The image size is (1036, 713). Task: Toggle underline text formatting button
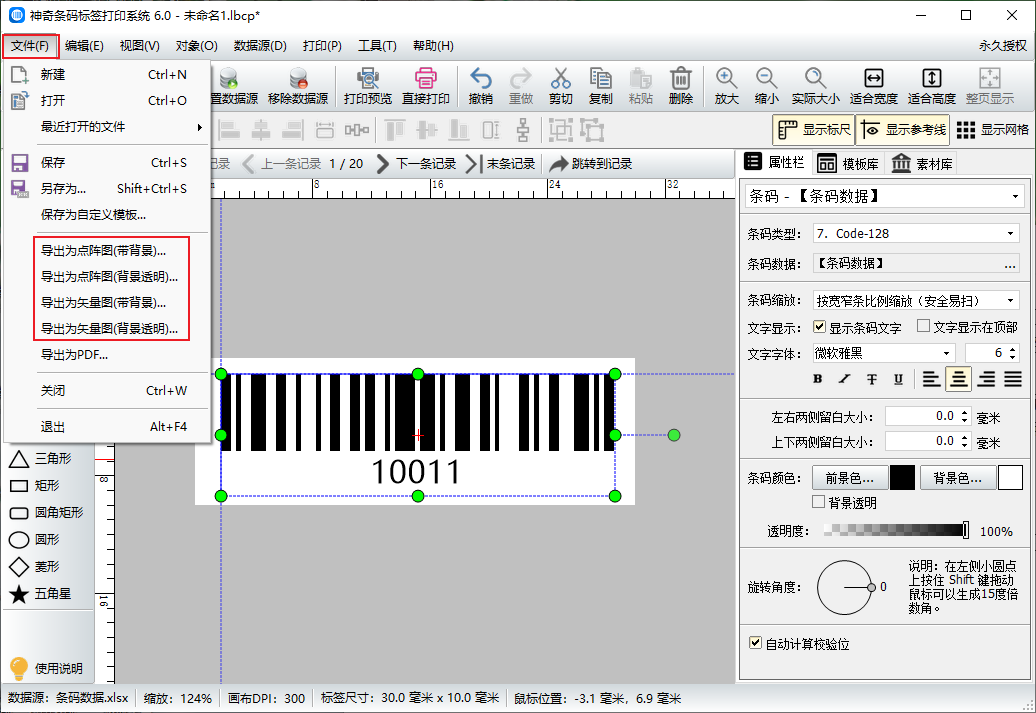898,379
